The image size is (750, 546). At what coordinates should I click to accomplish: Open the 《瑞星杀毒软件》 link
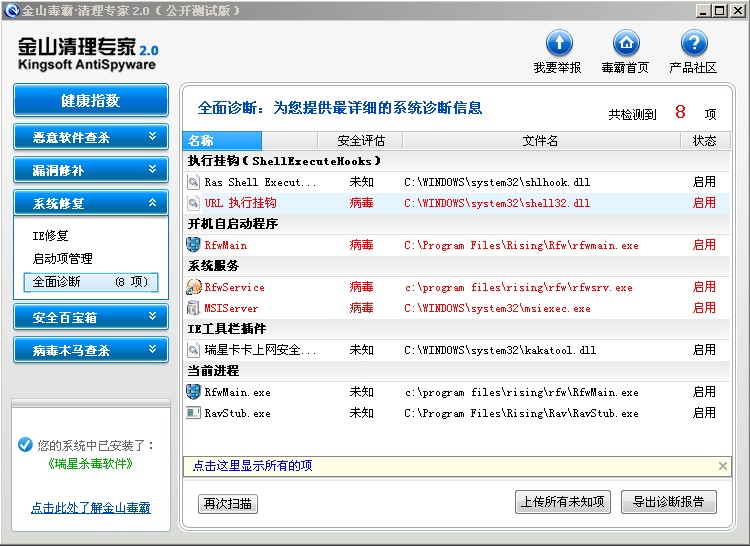click(x=91, y=463)
